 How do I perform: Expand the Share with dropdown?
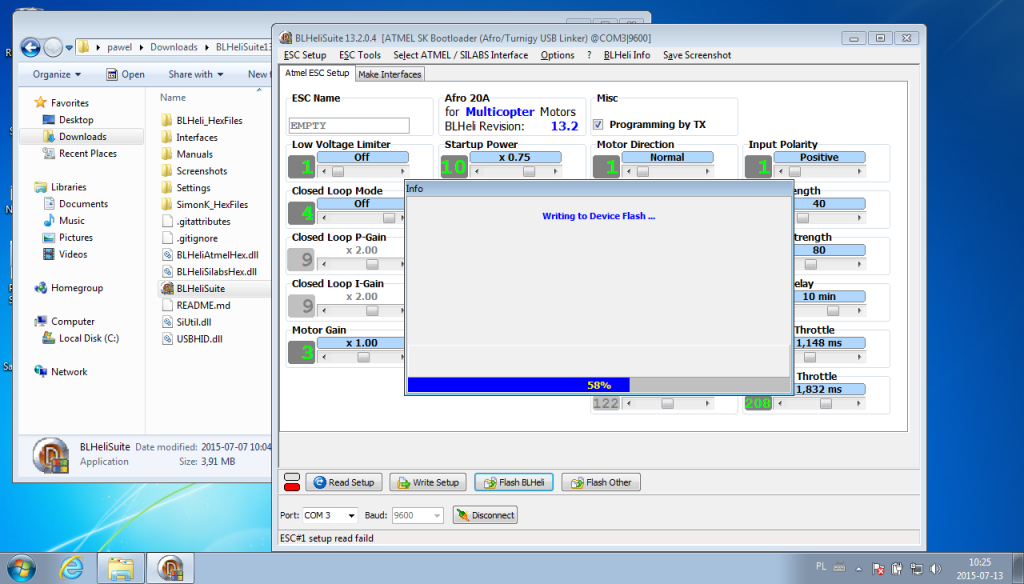click(194, 74)
